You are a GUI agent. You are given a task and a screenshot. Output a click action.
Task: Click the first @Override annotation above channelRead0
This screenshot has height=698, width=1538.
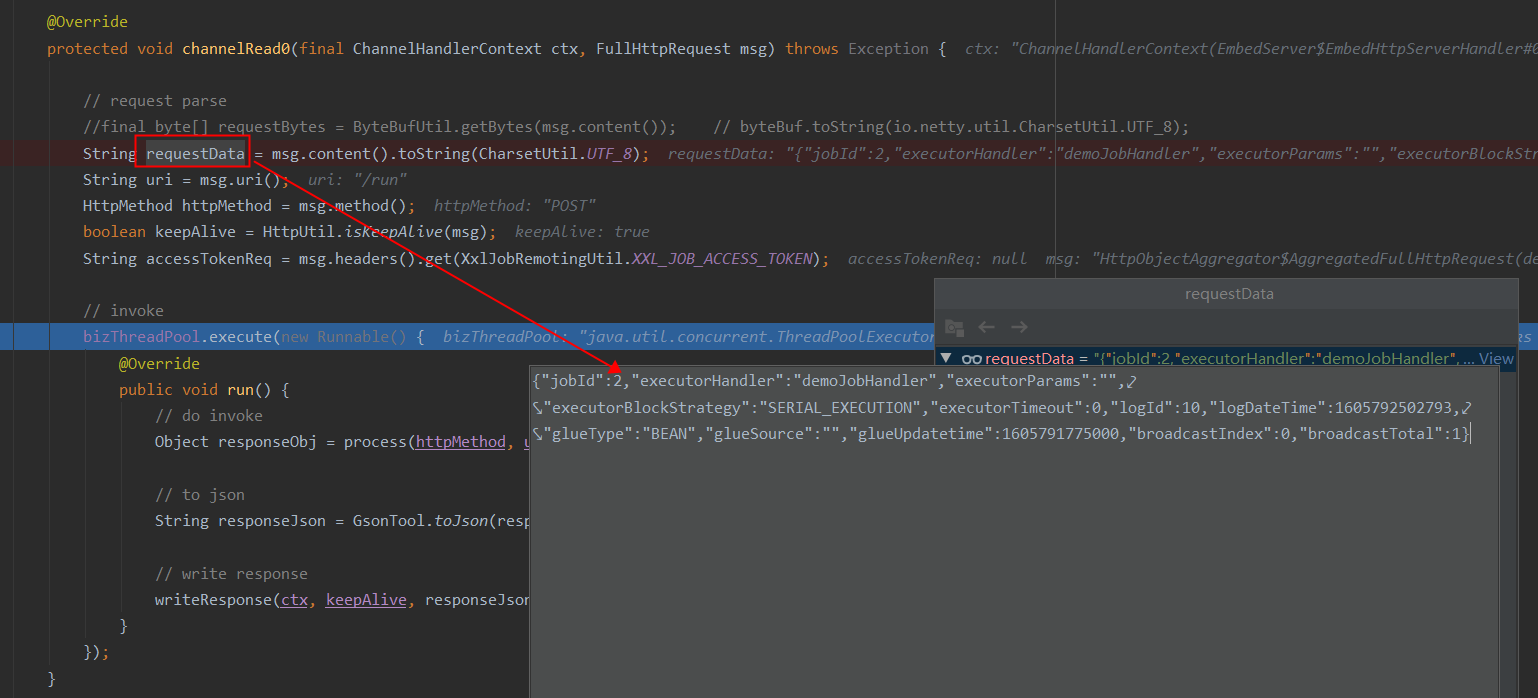[x=87, y=22]
